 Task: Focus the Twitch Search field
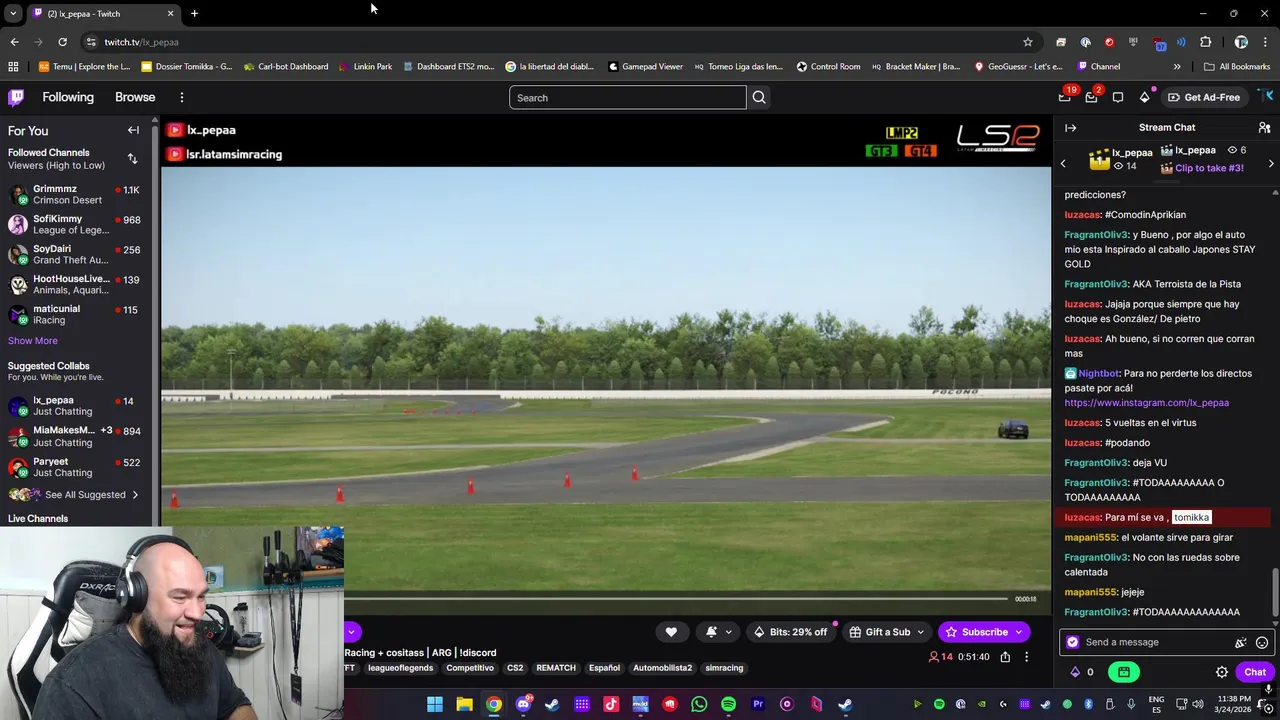click(628, 97)
